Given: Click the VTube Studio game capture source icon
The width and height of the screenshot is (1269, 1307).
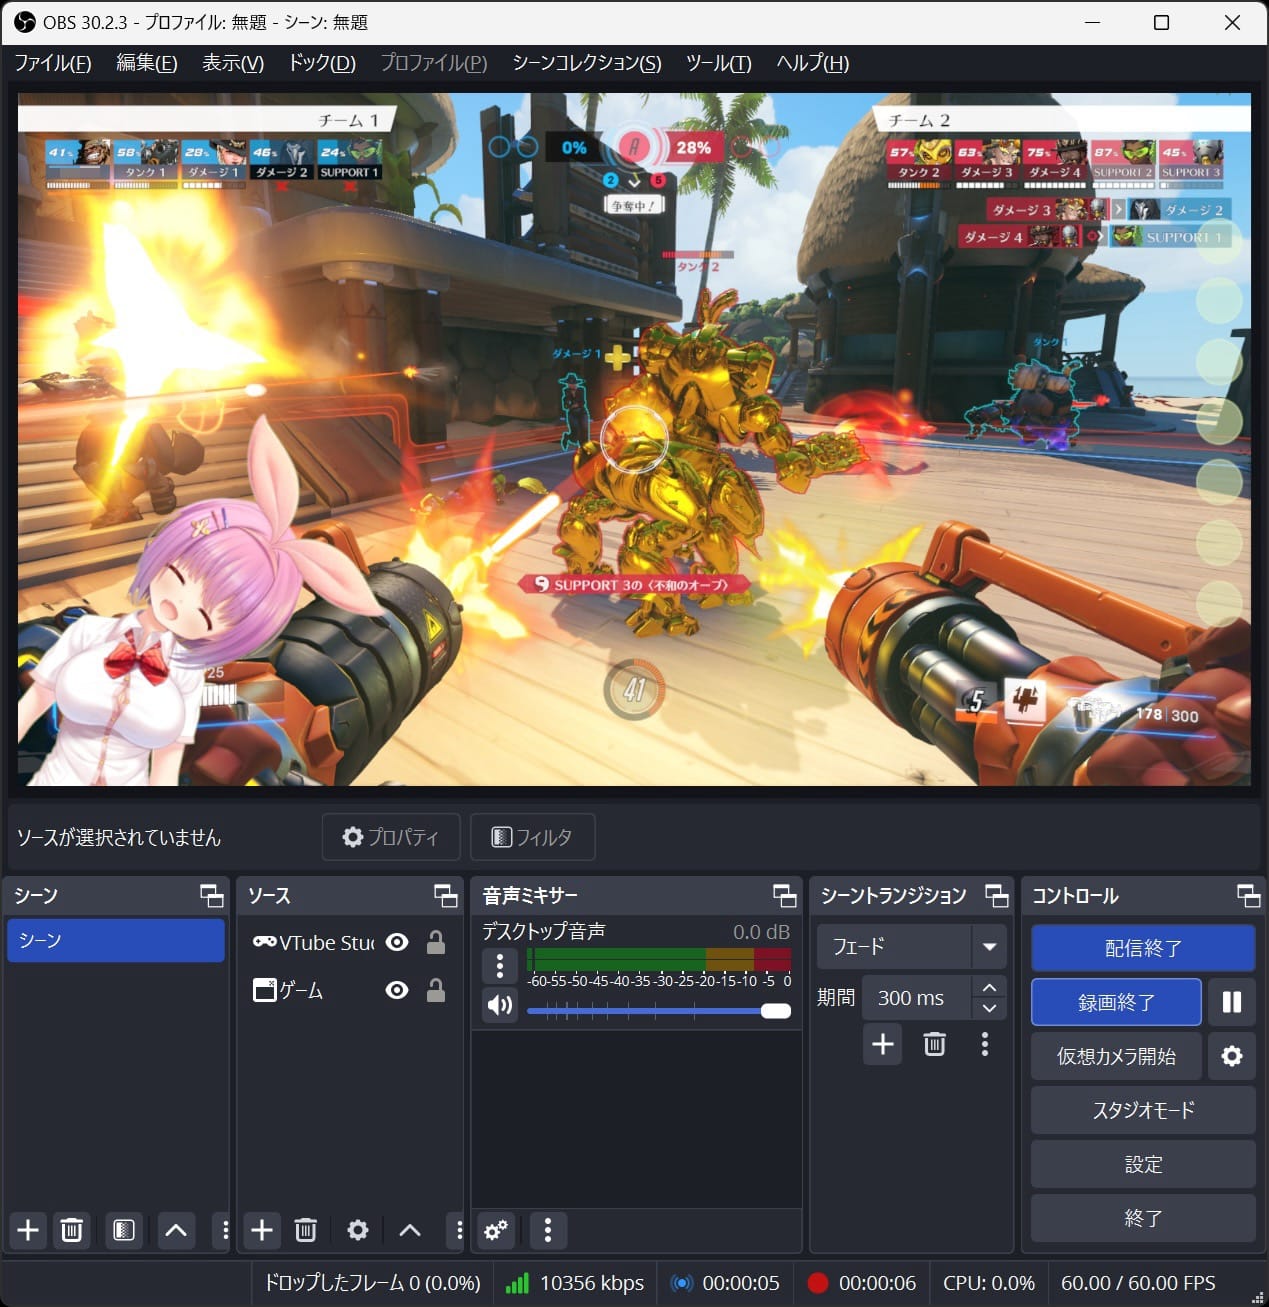Looking at the screenshot, I should (264, 942).
